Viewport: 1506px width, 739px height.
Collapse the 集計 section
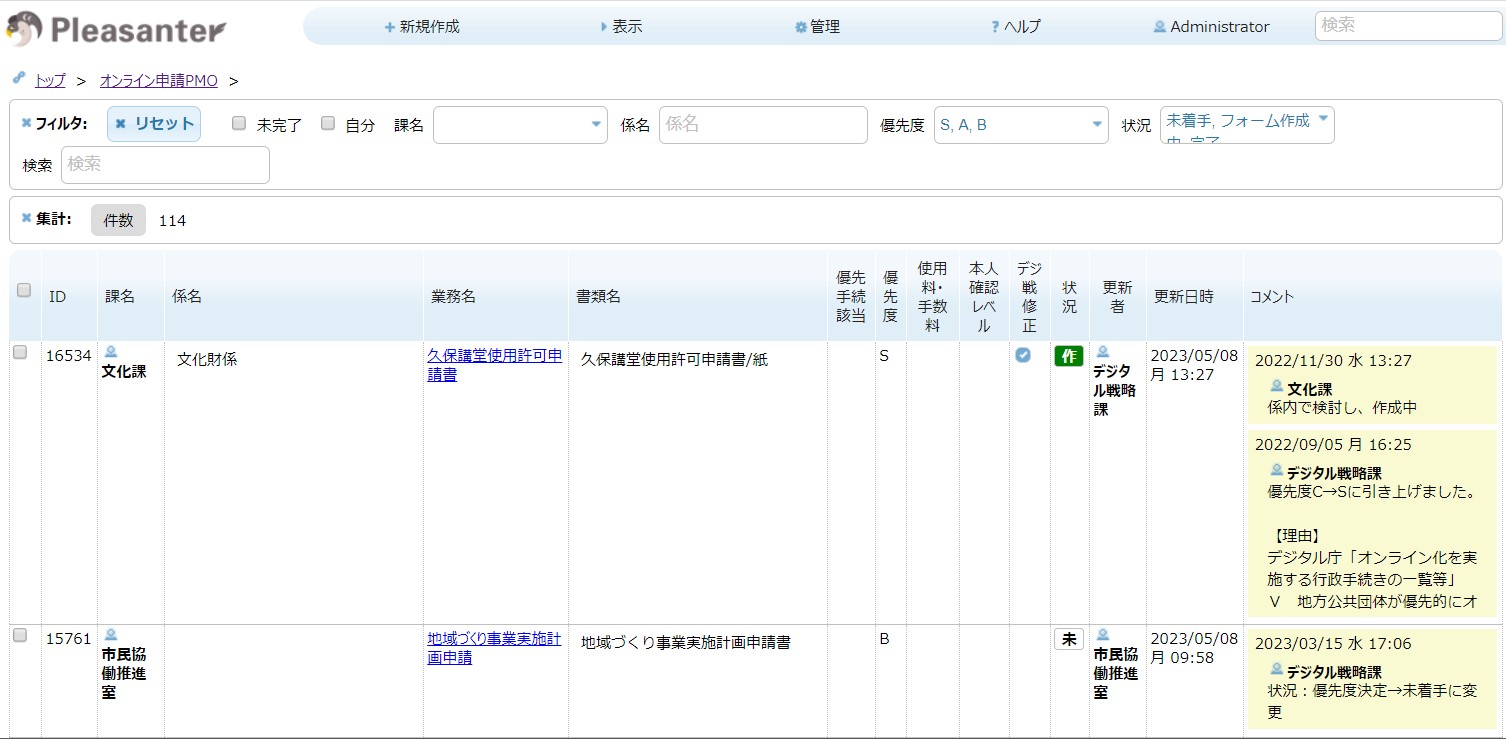46,219
